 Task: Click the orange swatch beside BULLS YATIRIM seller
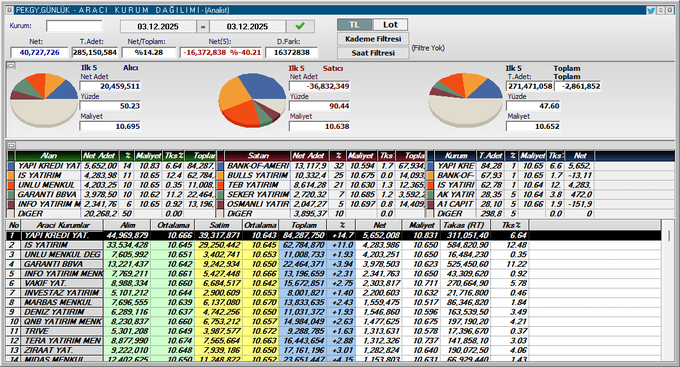point(220,175)
